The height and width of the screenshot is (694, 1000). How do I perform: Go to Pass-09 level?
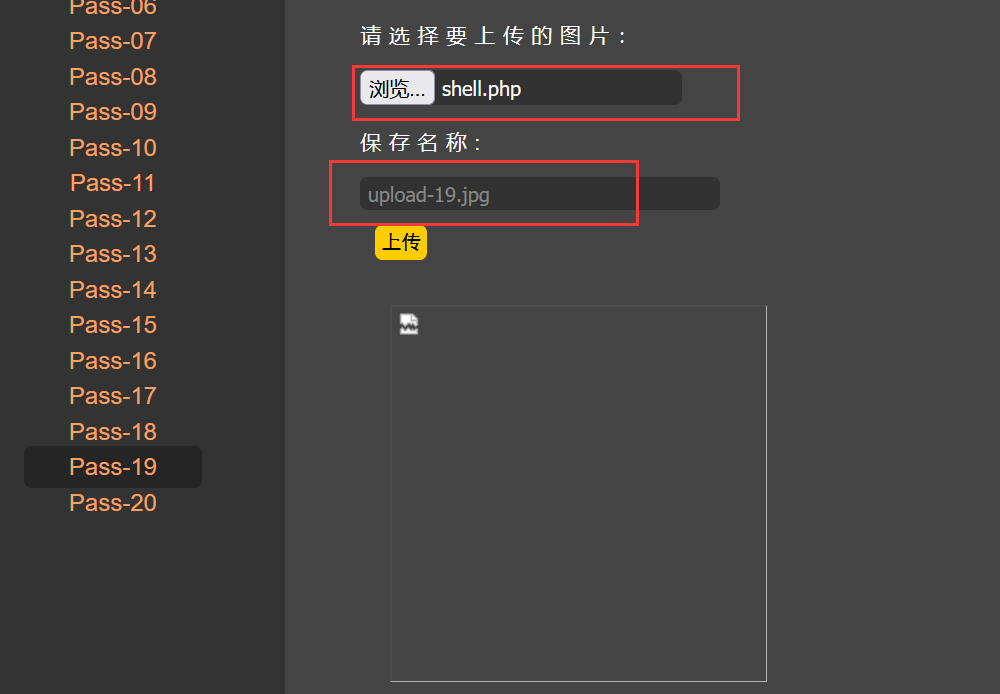tap(113, 112)
